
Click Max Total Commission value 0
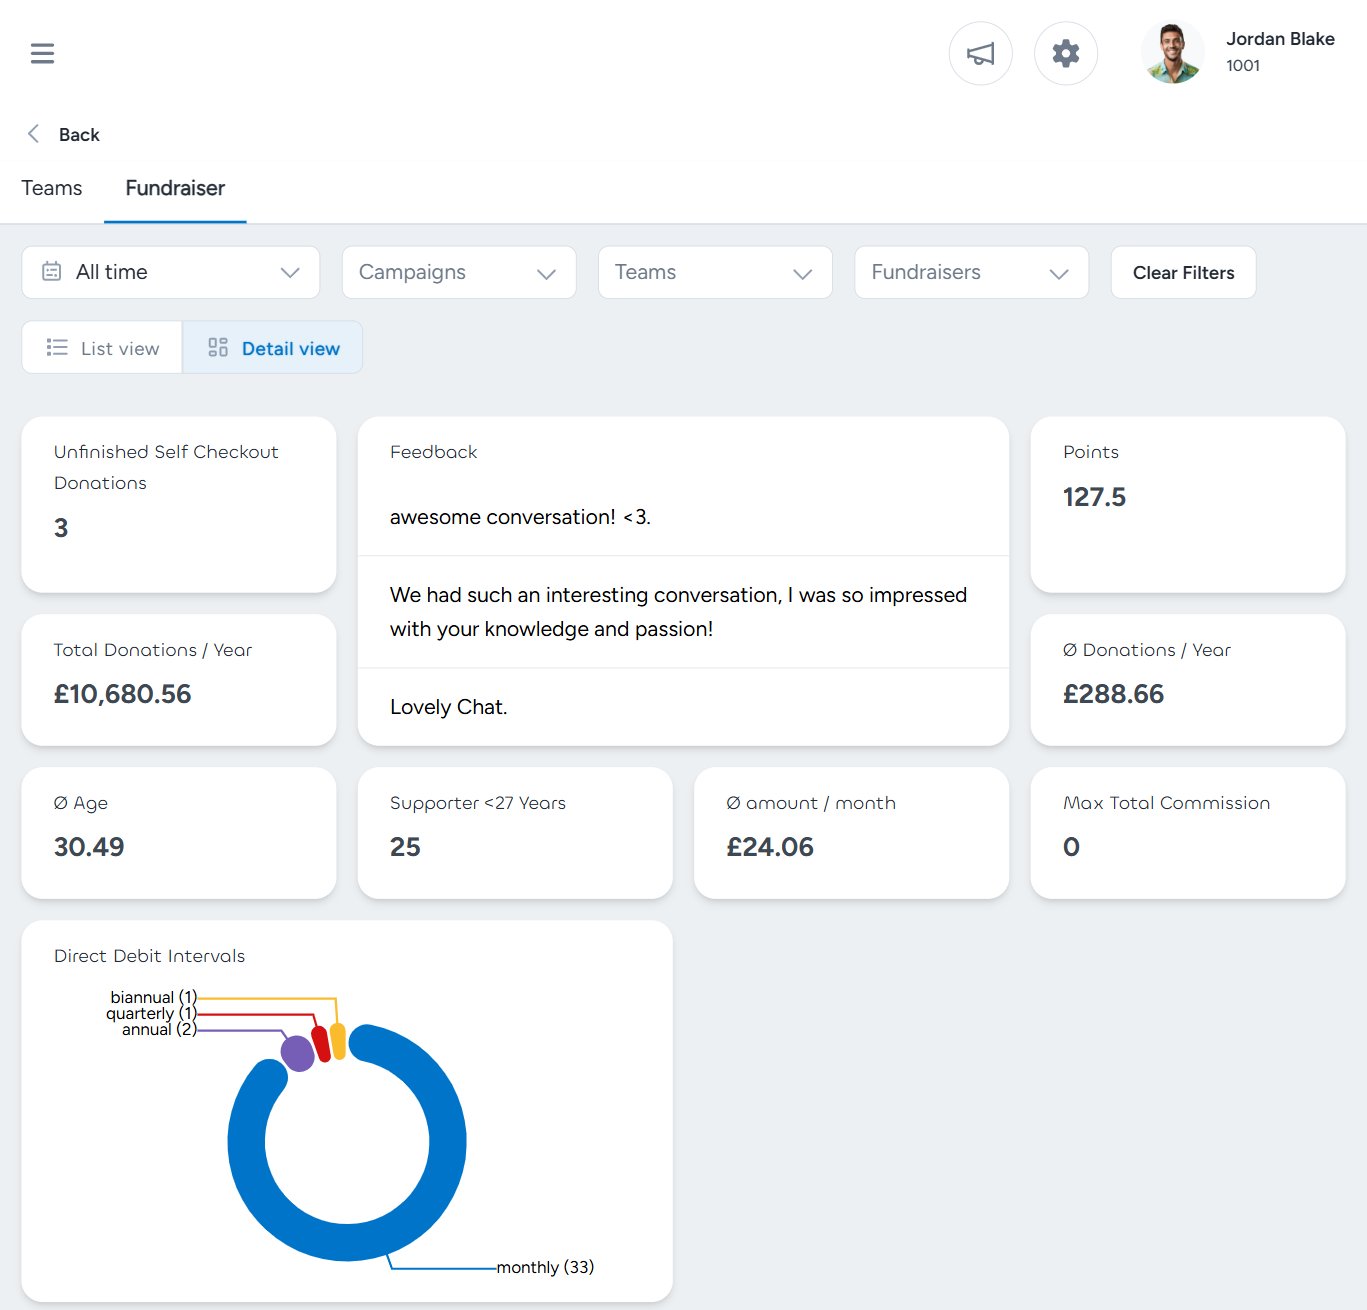pyautogui.click(x=1071, y=847)
